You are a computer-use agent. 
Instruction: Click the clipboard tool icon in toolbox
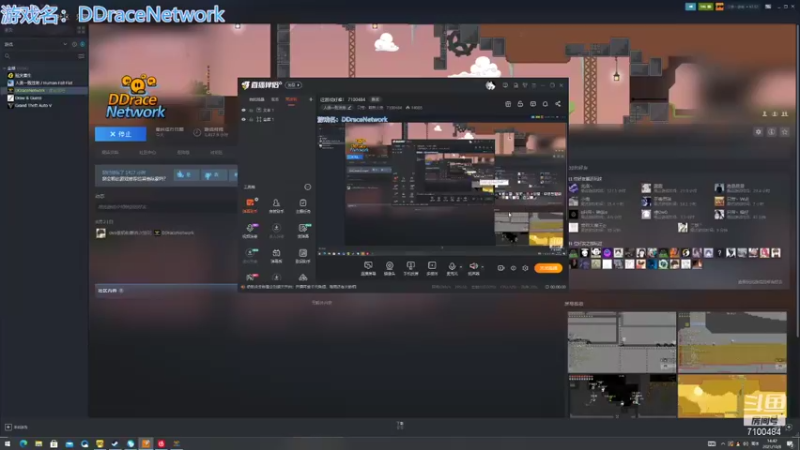[303, 205]
